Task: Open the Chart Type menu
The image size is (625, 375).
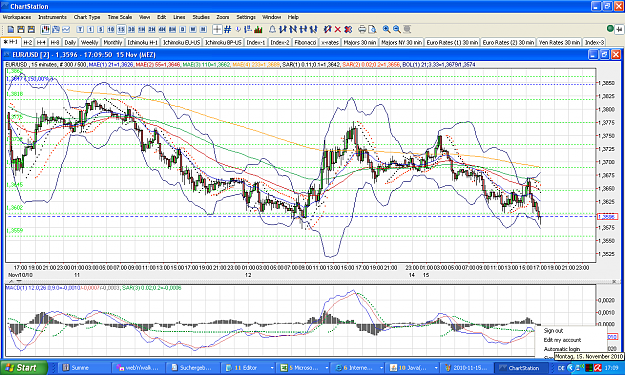Action: pyautogui.click(x=87, y=17)
